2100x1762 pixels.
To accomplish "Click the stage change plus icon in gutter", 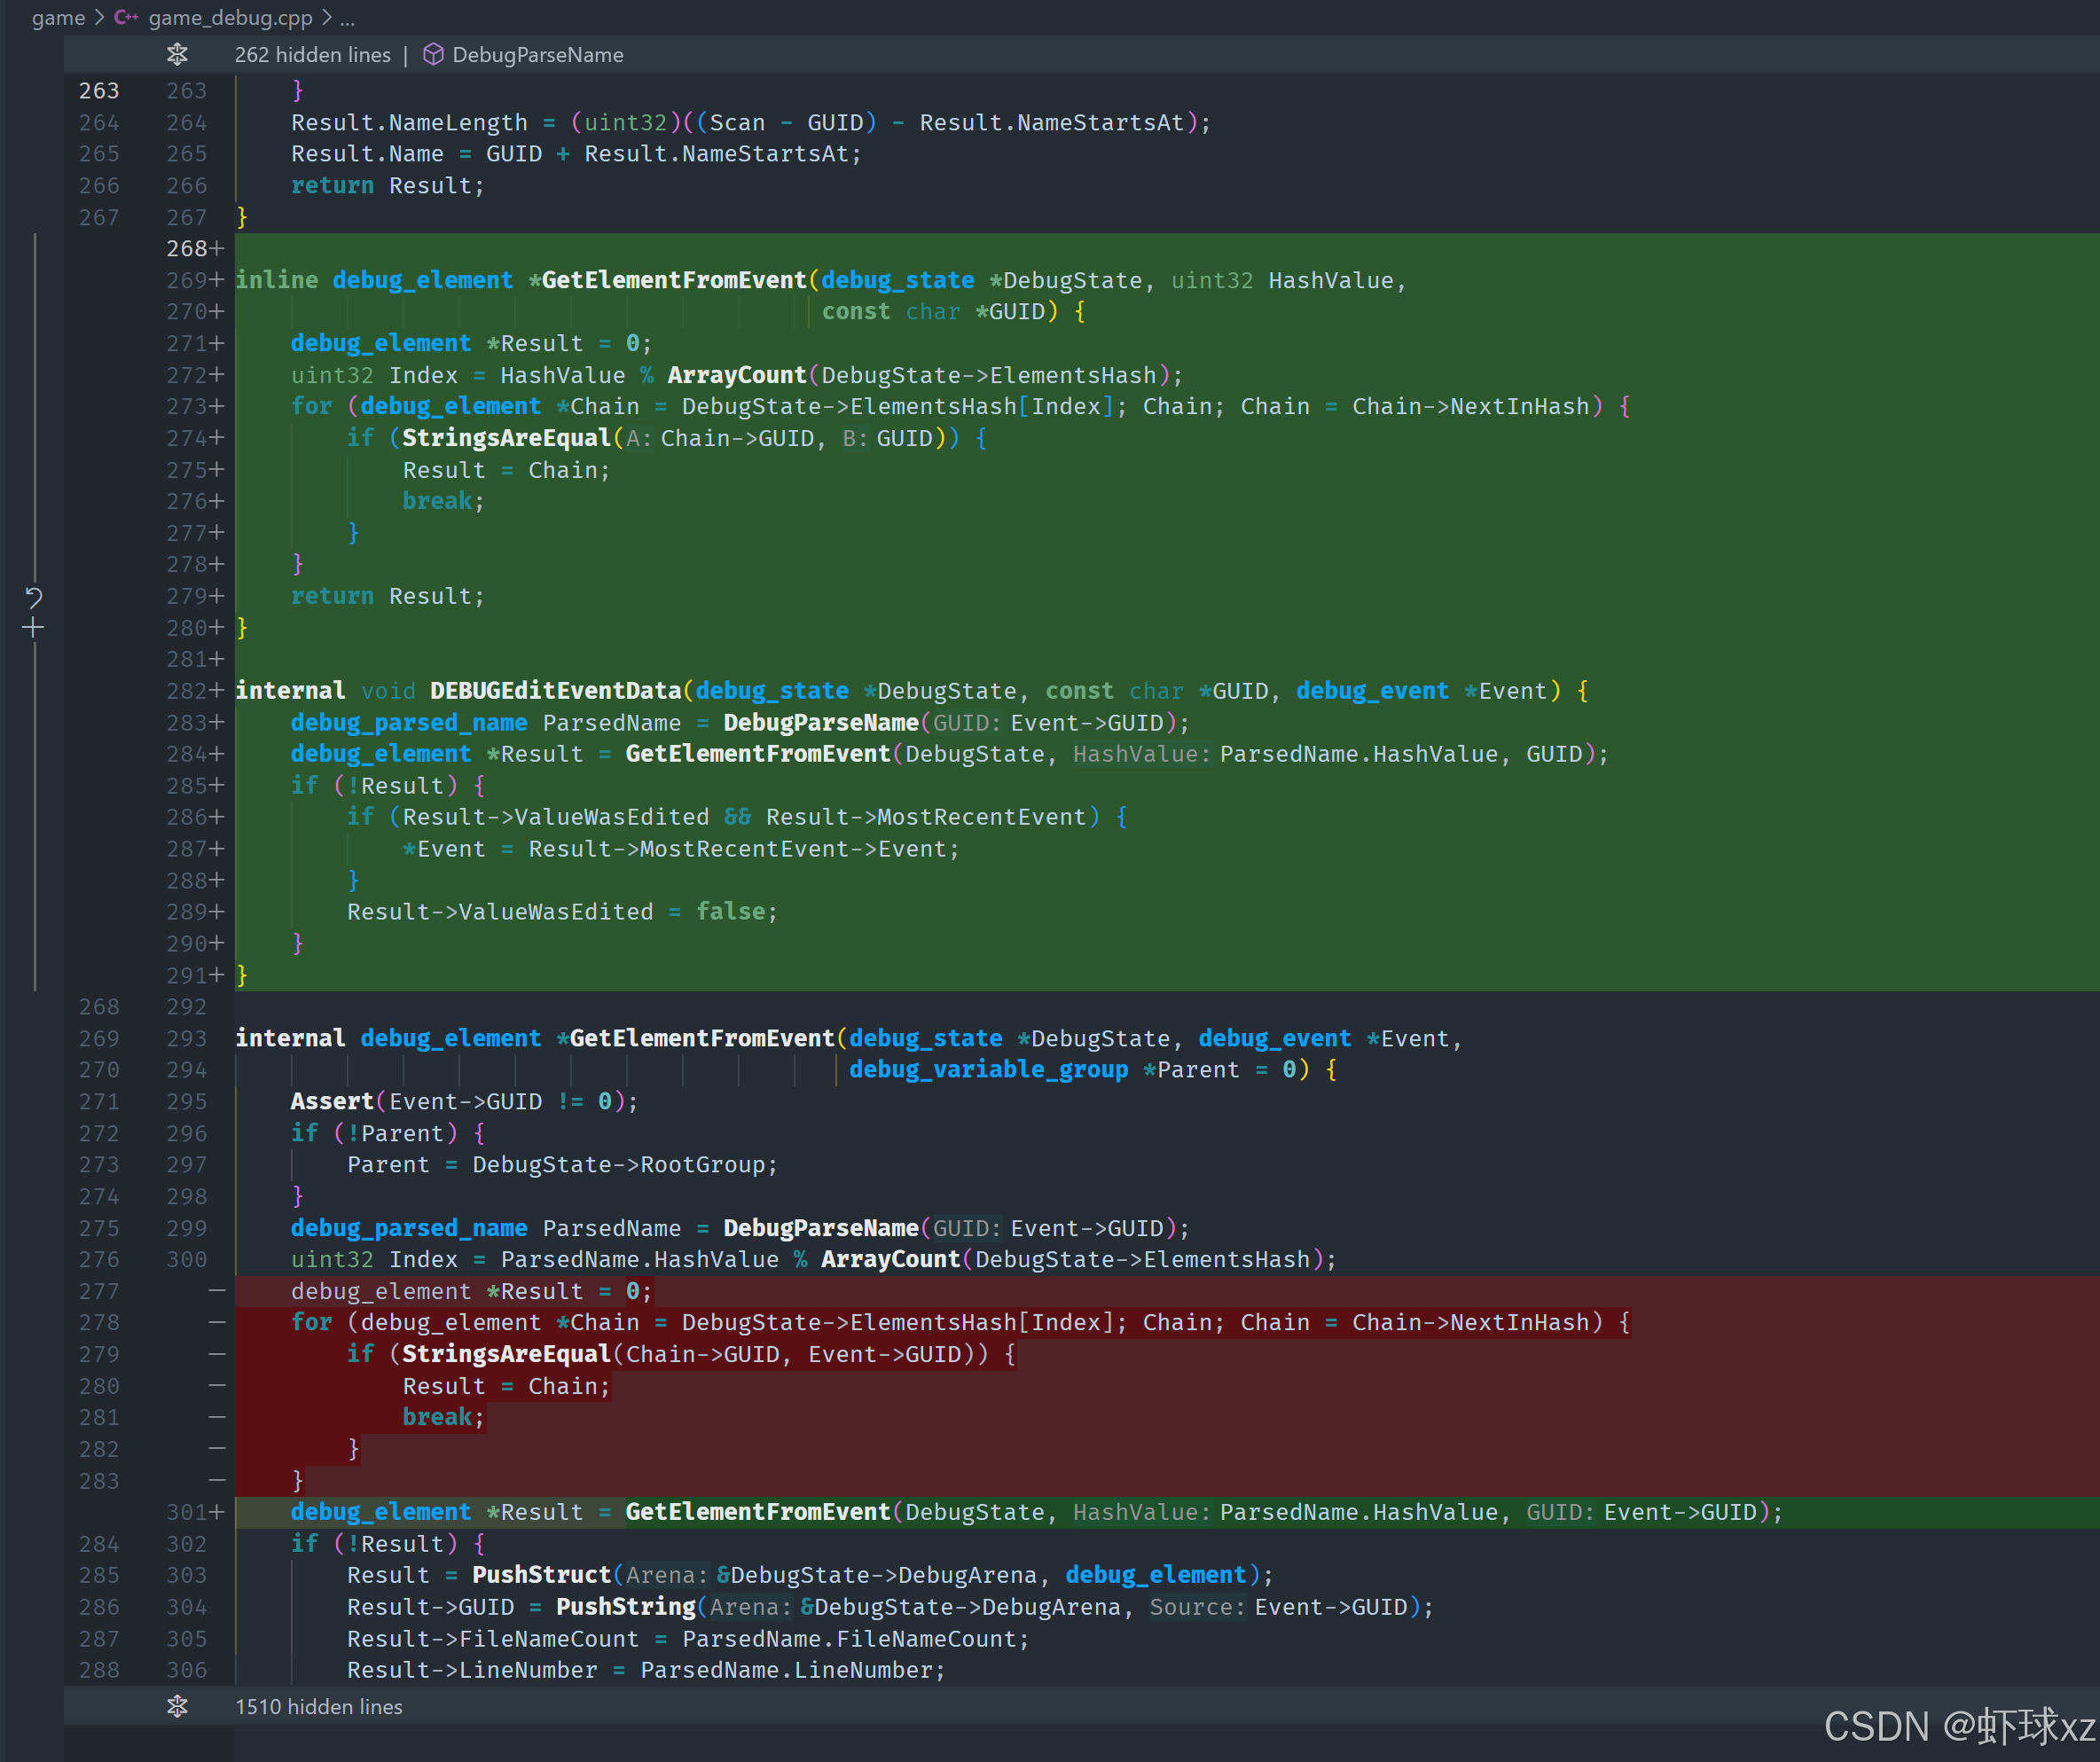I will (x=33, y=628).
